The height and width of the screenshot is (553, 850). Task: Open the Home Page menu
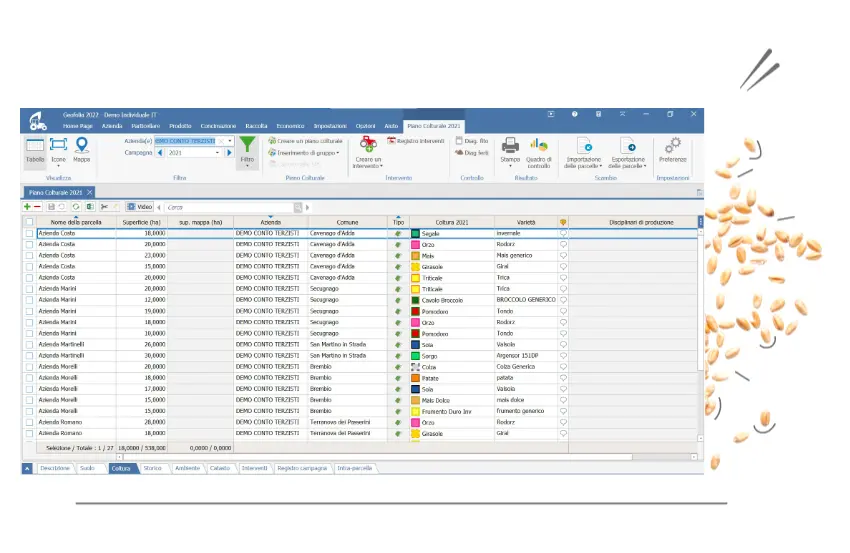[78, 126]
